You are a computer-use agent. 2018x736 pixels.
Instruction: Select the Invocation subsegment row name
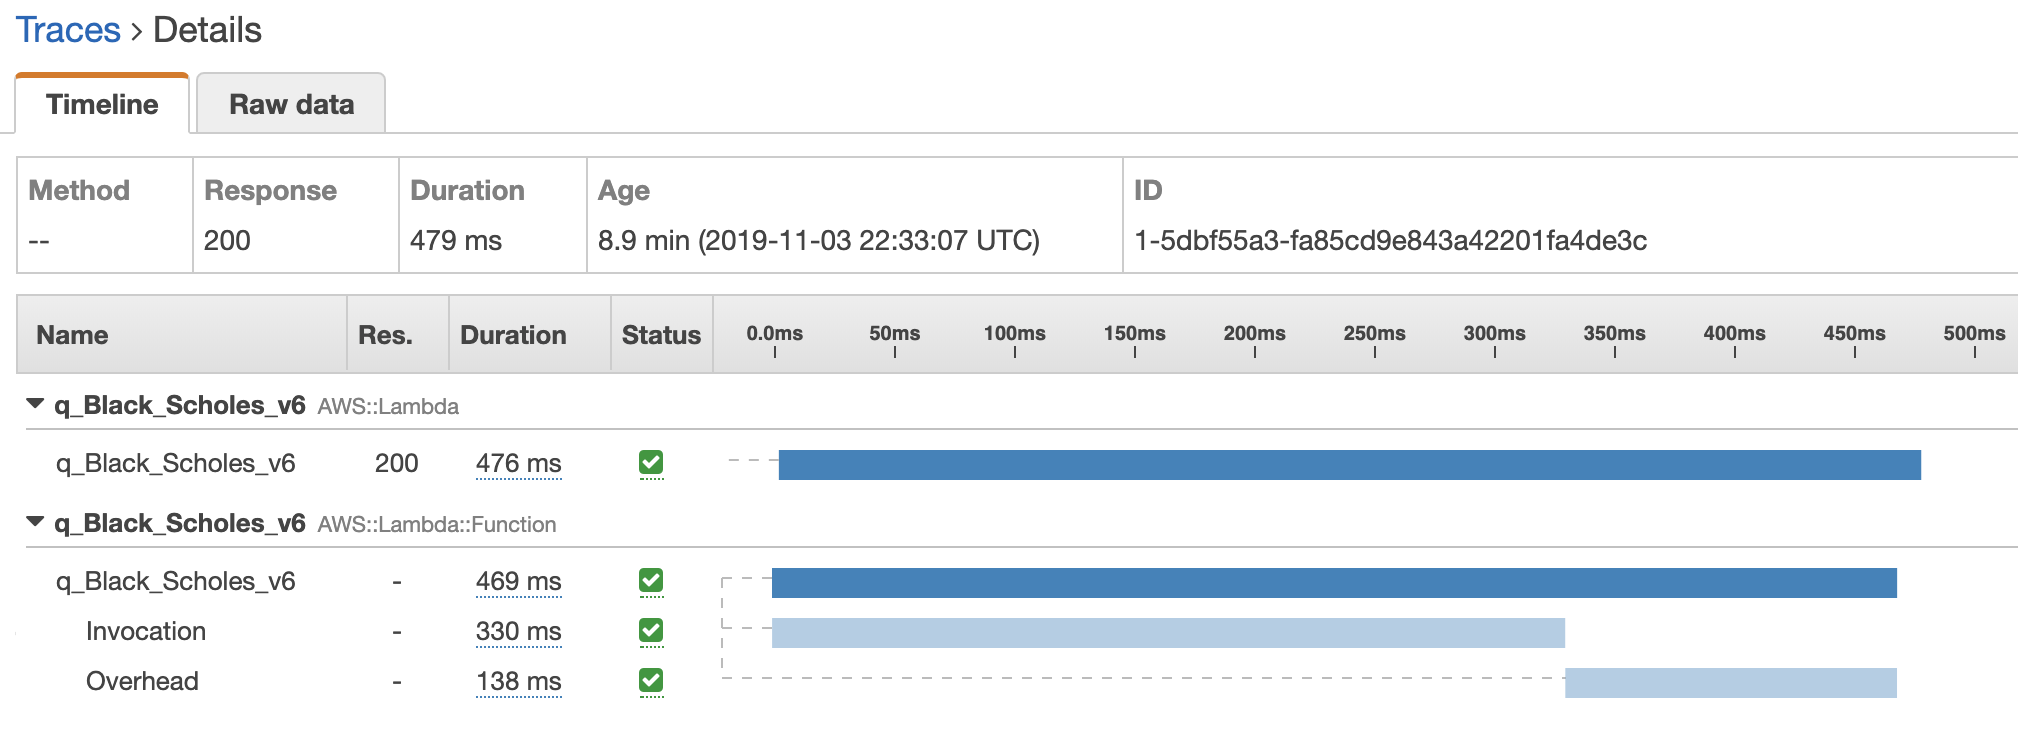[146, 632]
